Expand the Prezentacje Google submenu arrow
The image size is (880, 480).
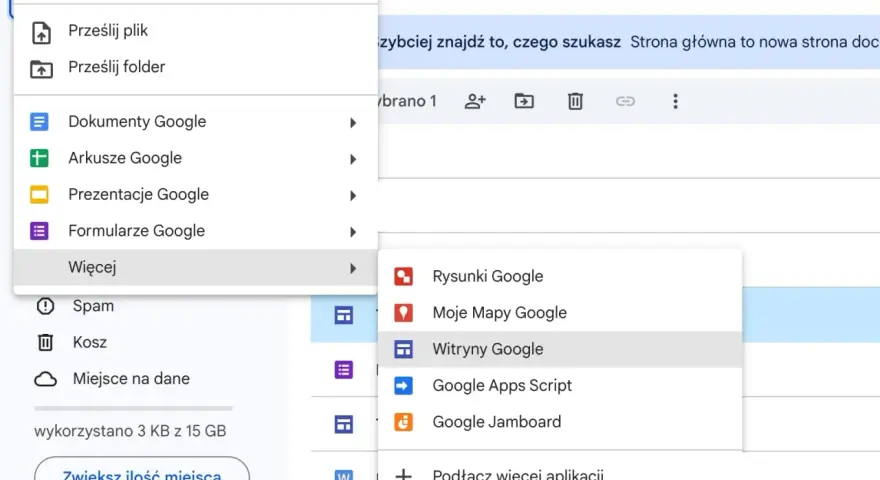[x=353, y=196]
